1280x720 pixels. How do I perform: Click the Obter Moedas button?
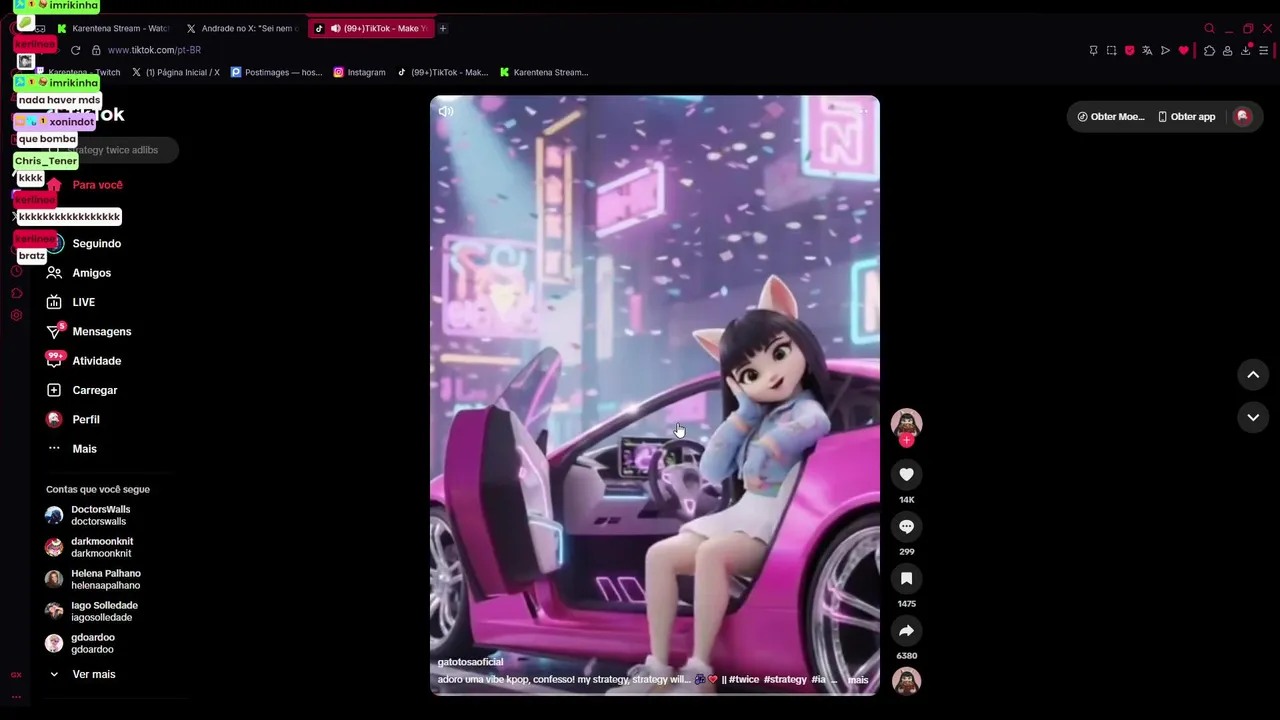click(x=1110, y=116)
